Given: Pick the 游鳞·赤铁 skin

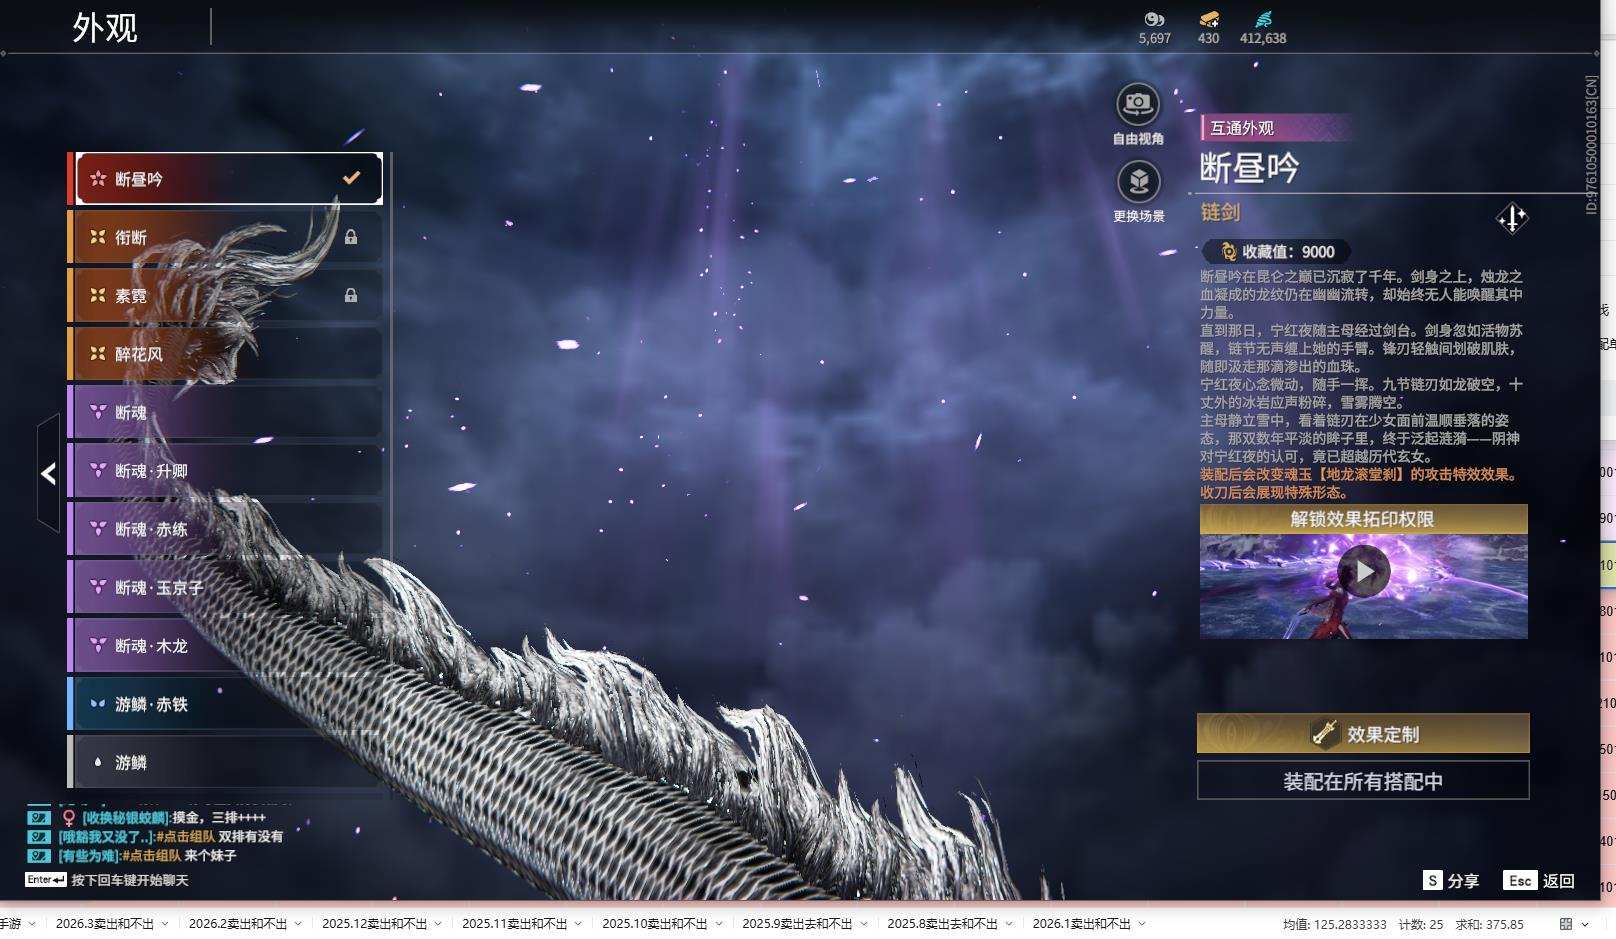Looking at the screenshot, I should pos(228,703).
